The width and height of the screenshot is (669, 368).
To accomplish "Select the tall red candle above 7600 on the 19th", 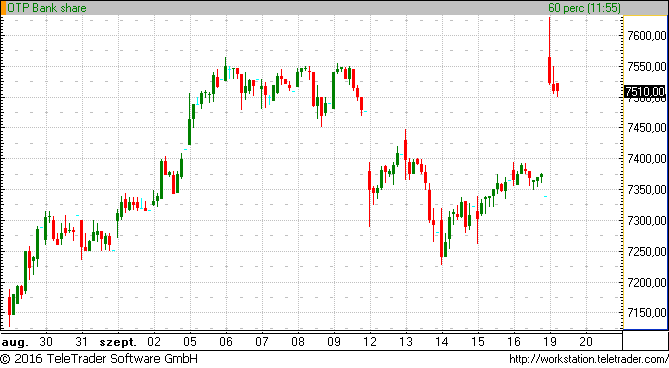I will [x=550, y=50].
